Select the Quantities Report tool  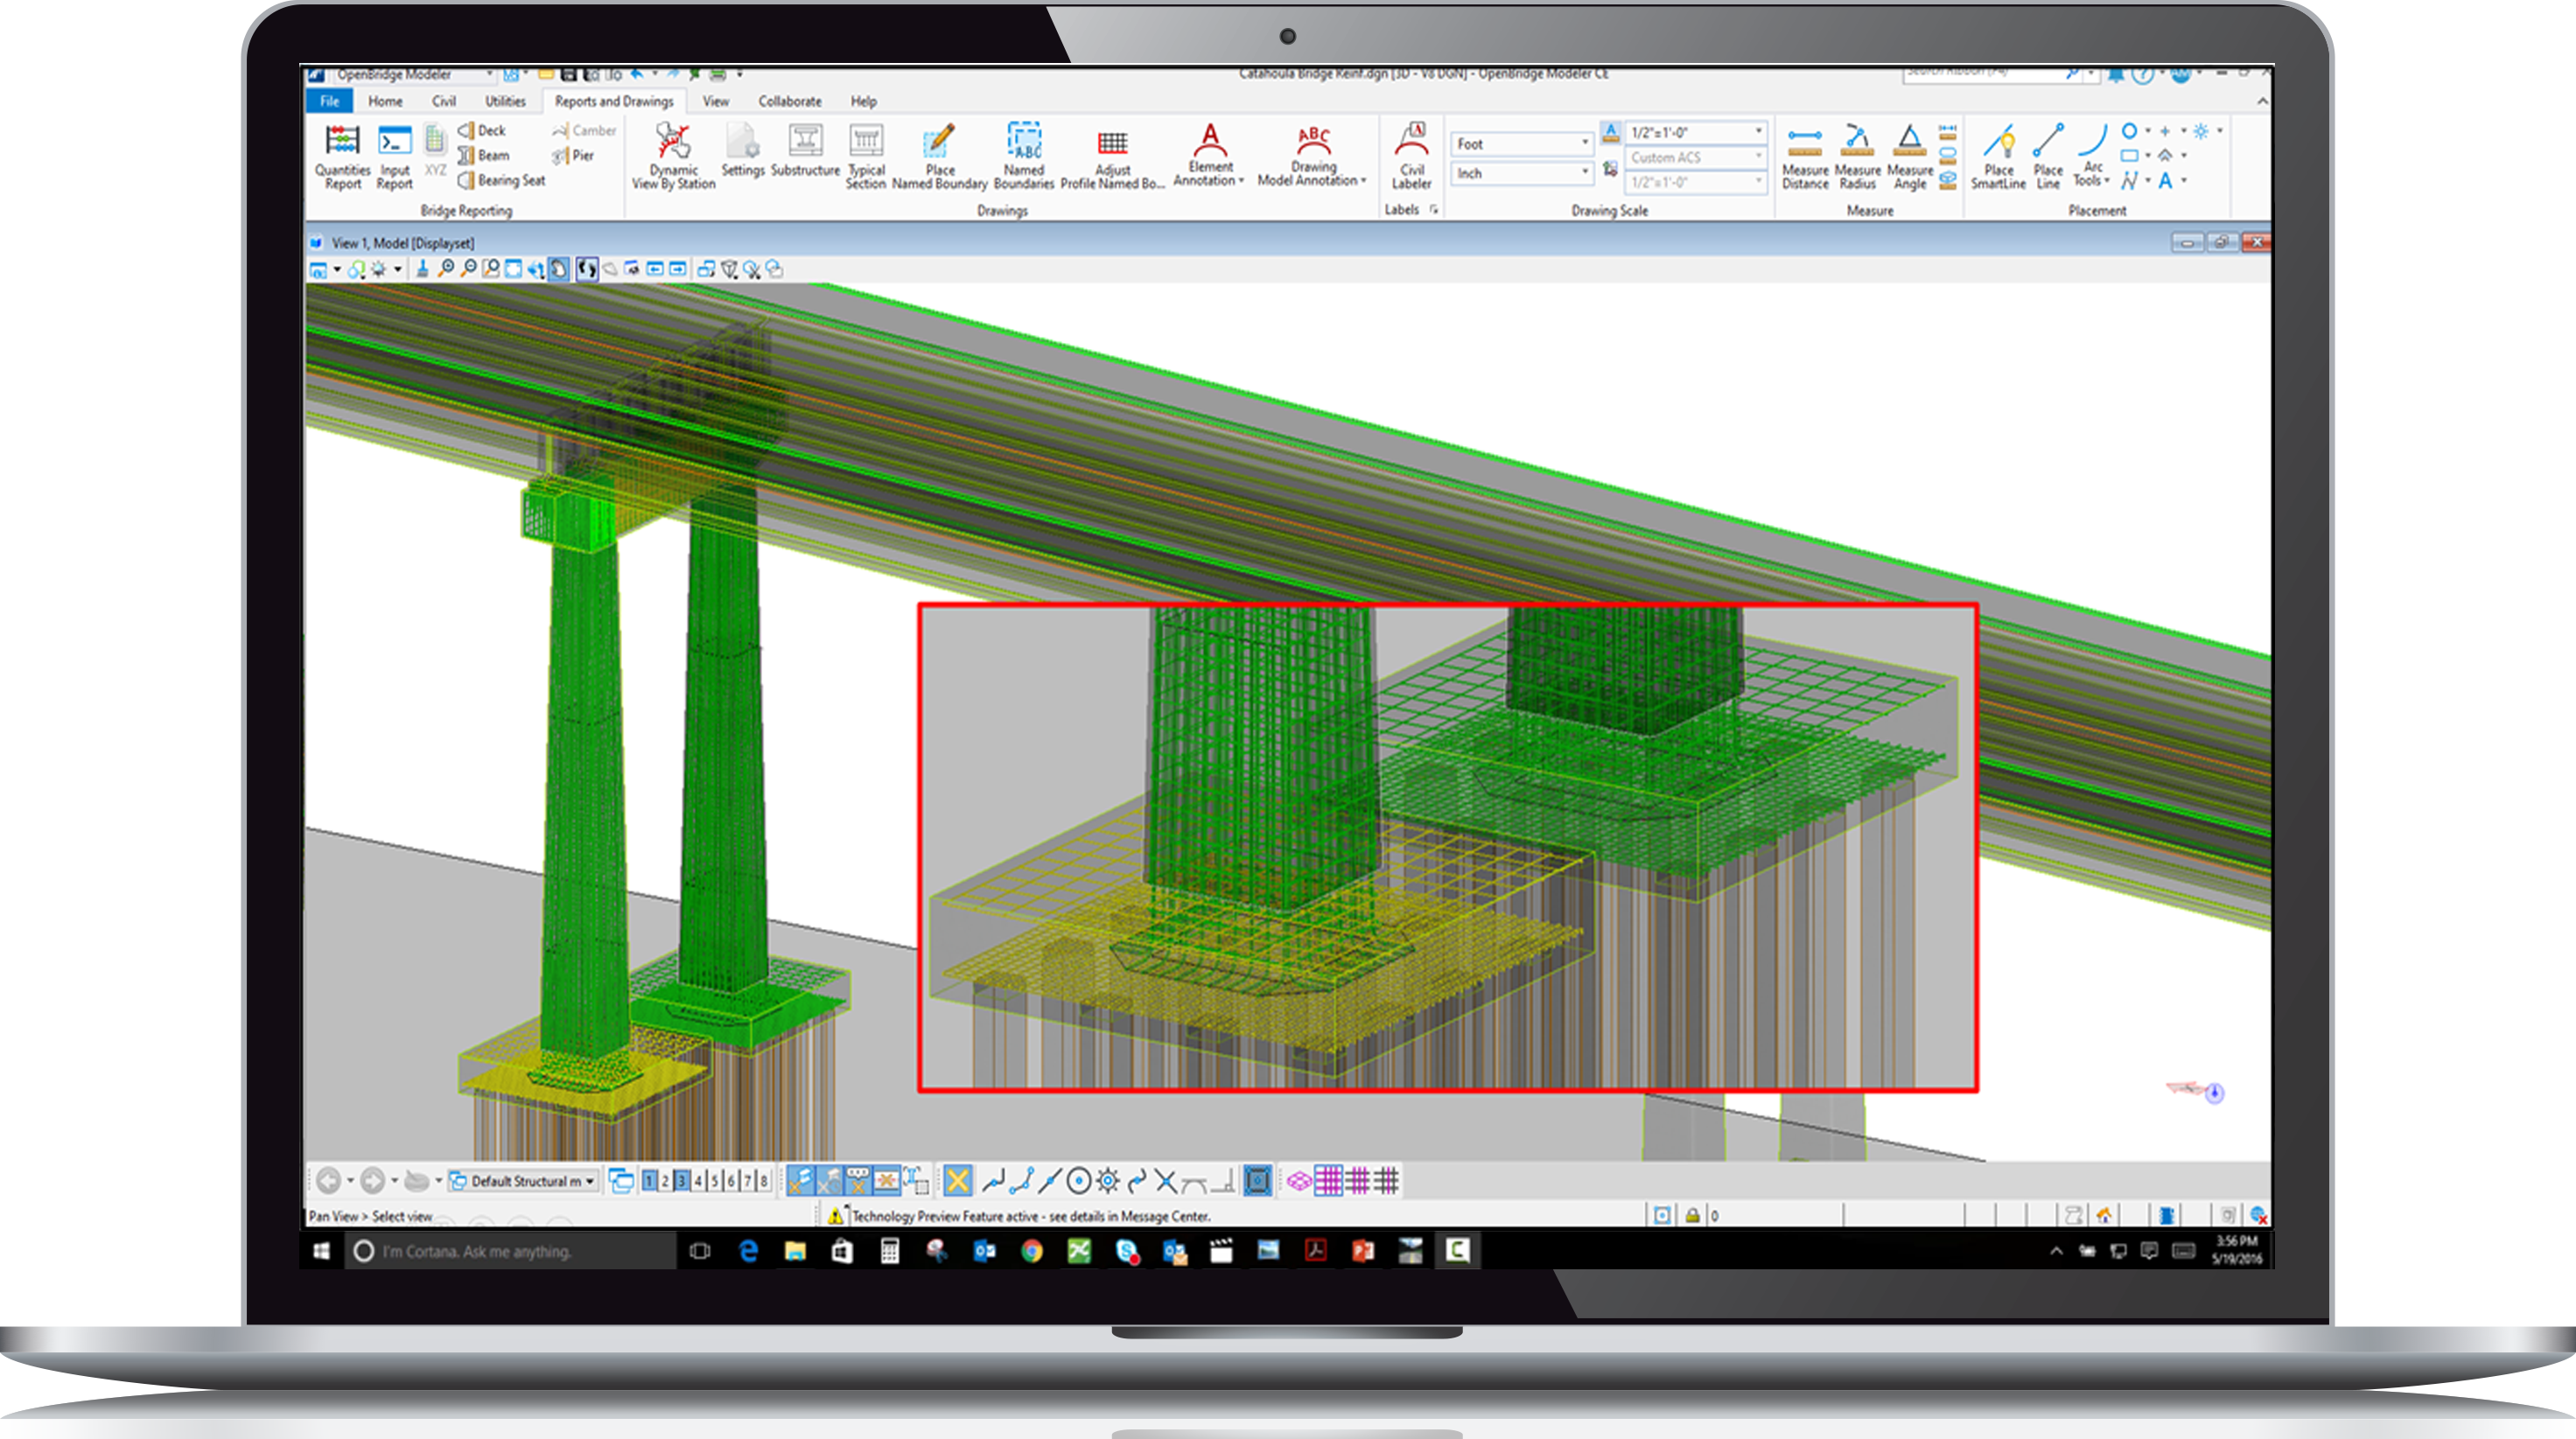(x=343, y=155)
